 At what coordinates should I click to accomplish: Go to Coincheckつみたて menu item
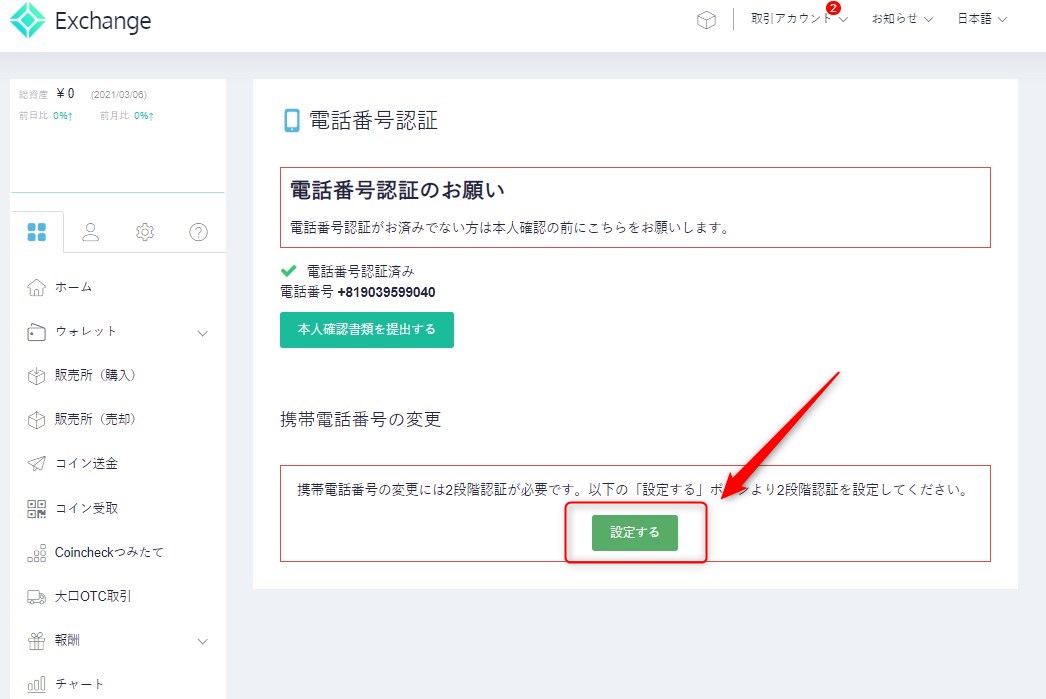click(x=109, y=552)
